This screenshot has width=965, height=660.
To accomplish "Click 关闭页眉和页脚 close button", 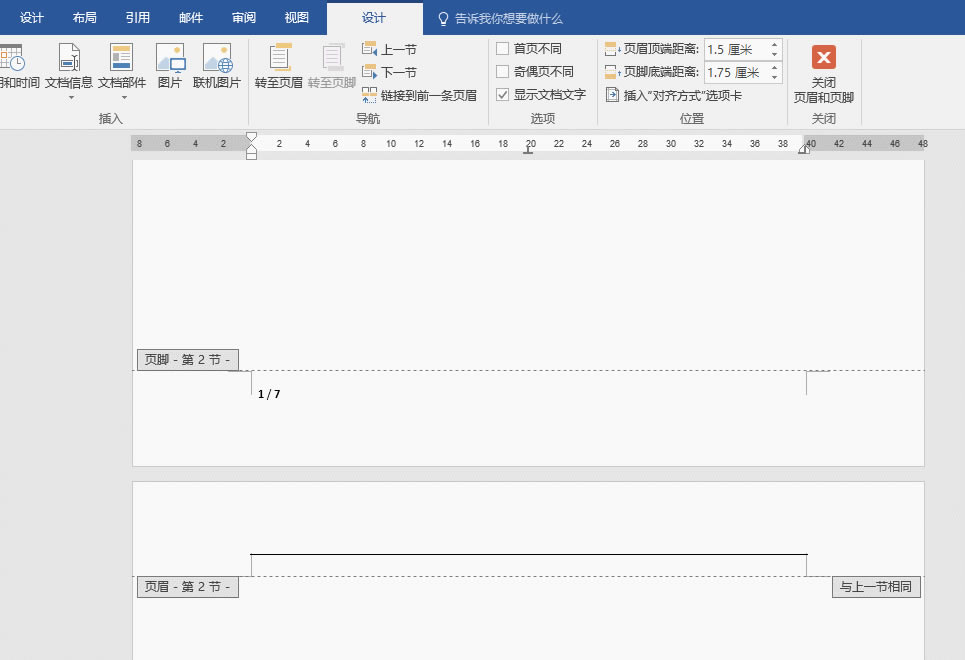I will 823,74.
